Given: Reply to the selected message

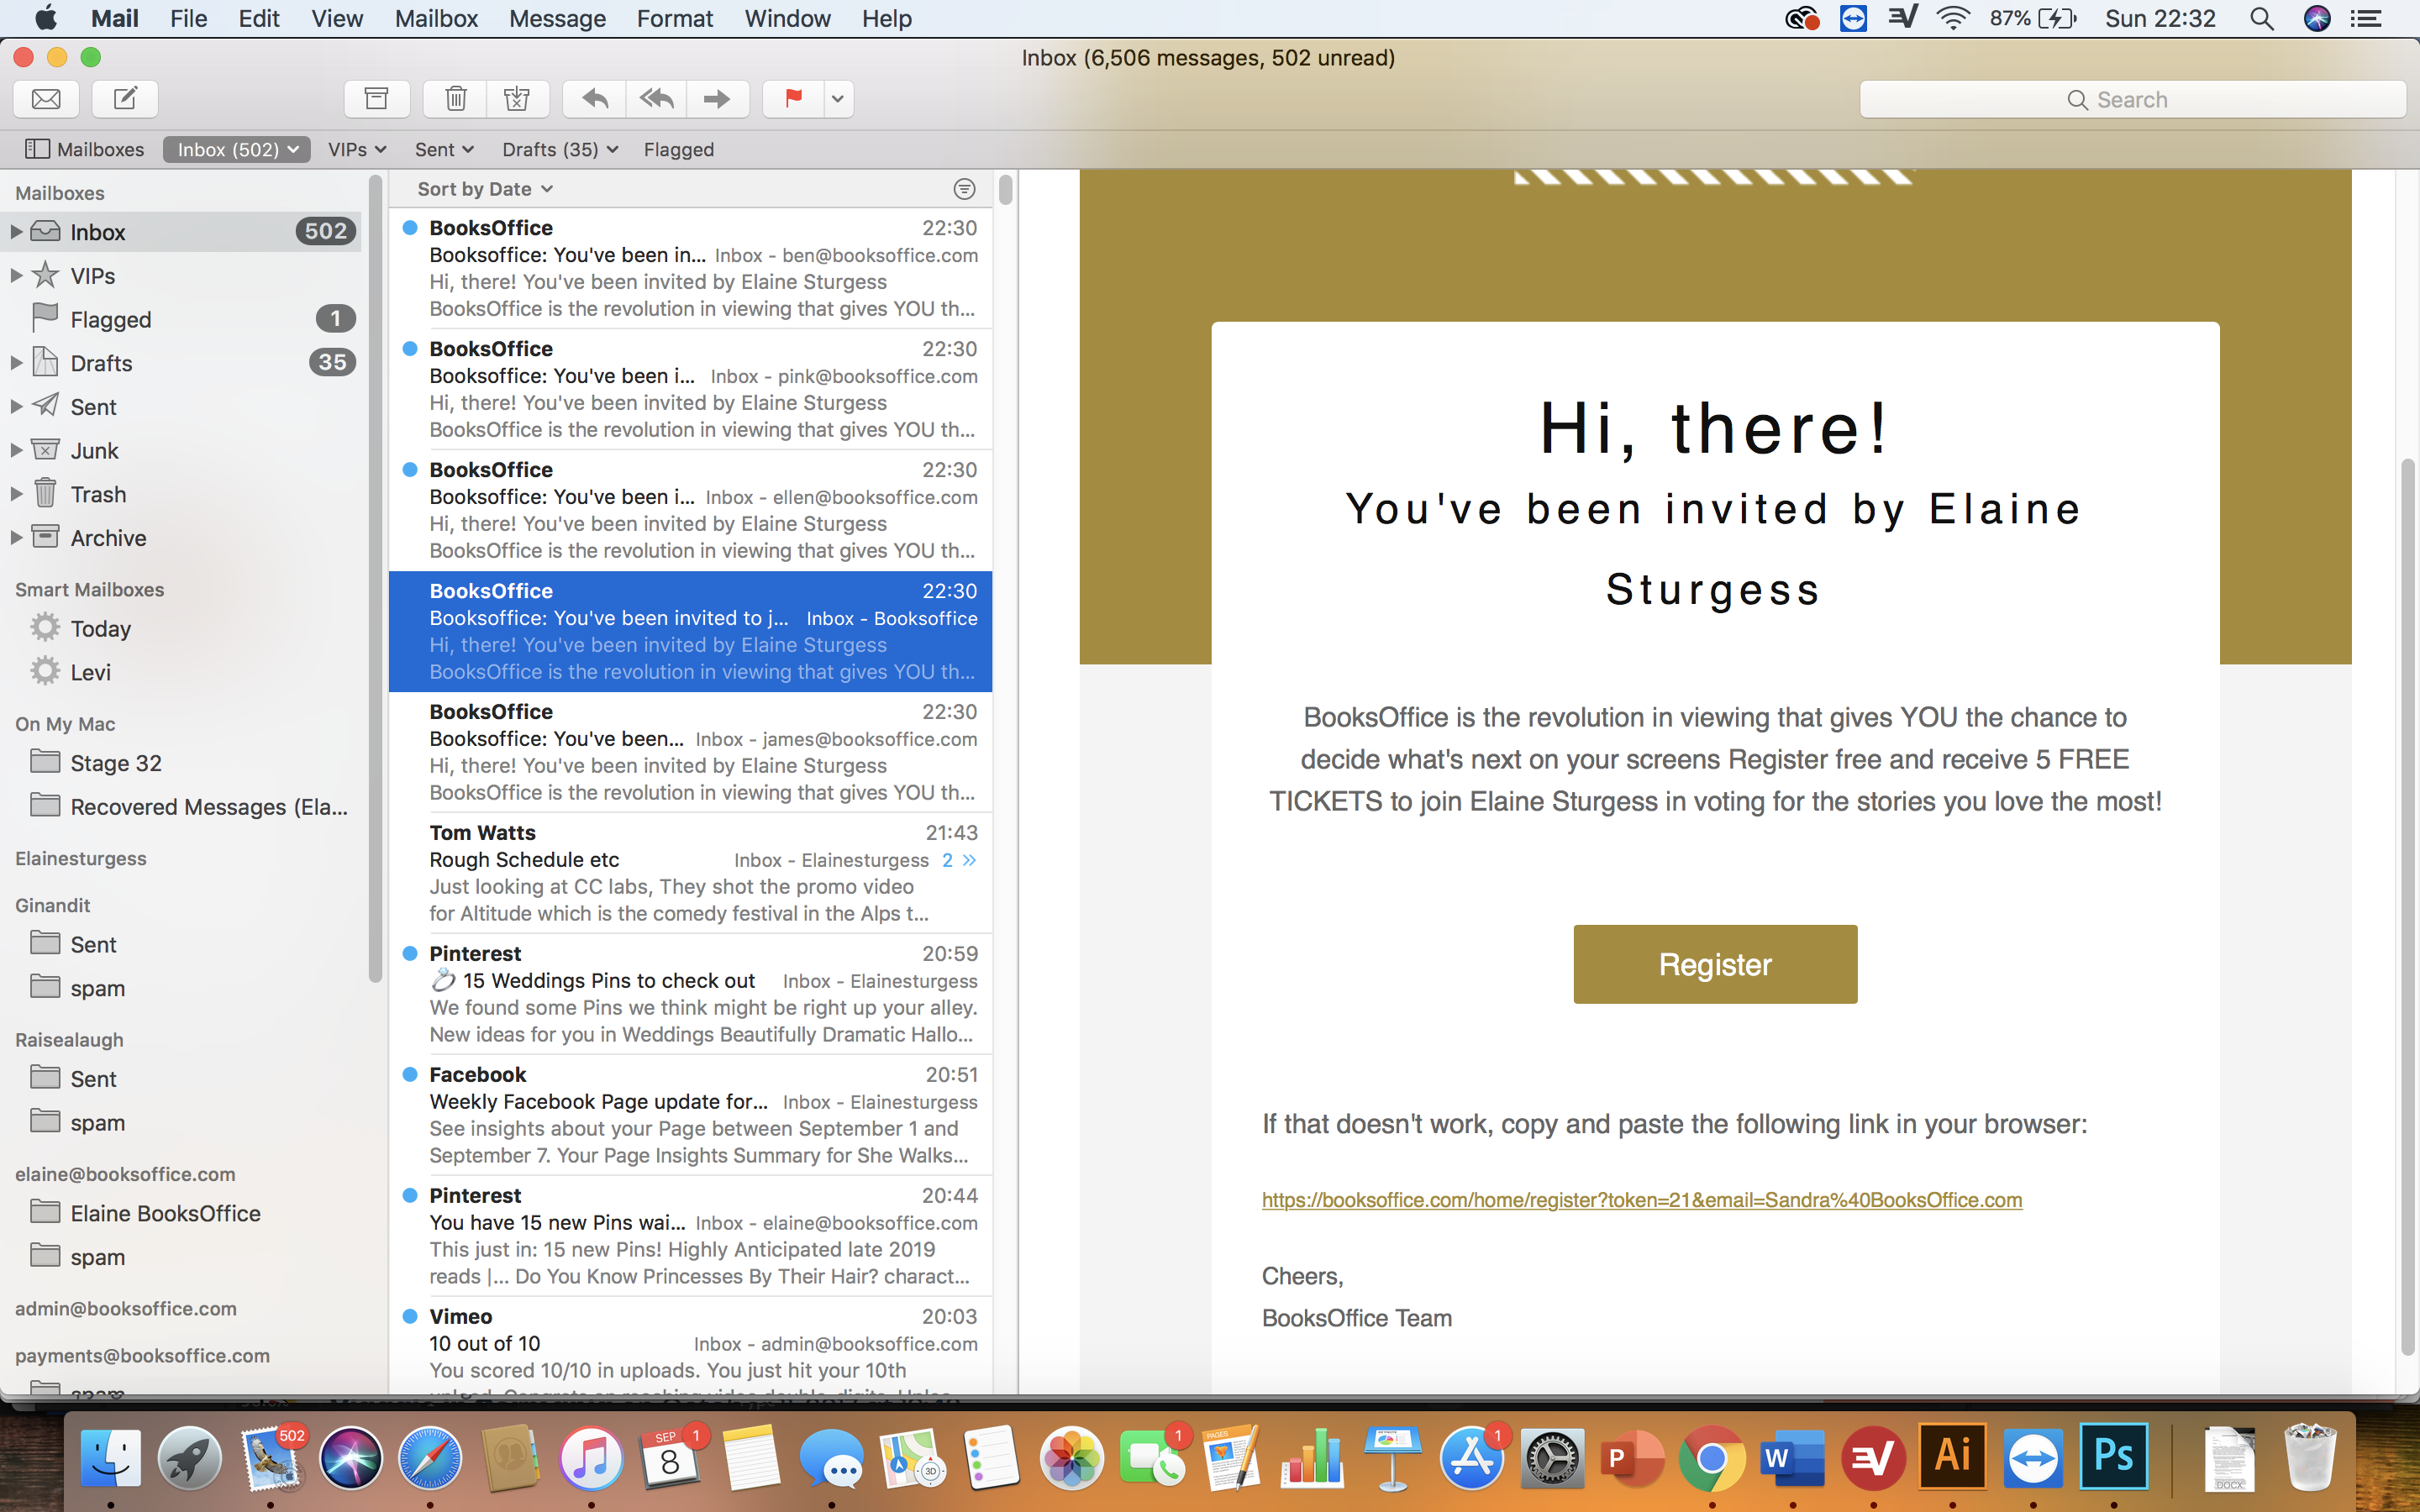Looking at the screenshot, I should tap(595, 99).
